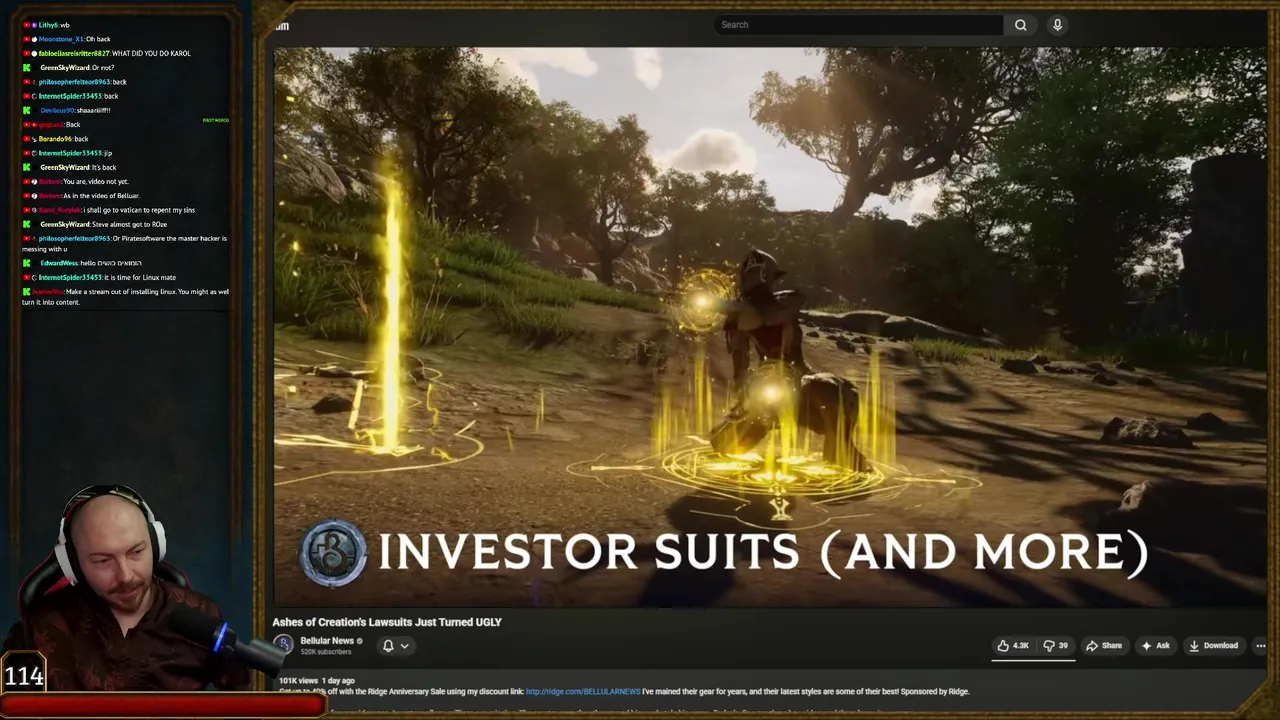Click the YouTube search magnifier button

pos(1020,25)
